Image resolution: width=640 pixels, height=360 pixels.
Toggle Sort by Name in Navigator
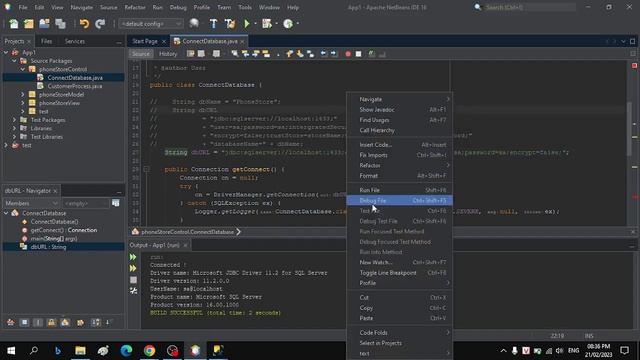tap(96, 322)
